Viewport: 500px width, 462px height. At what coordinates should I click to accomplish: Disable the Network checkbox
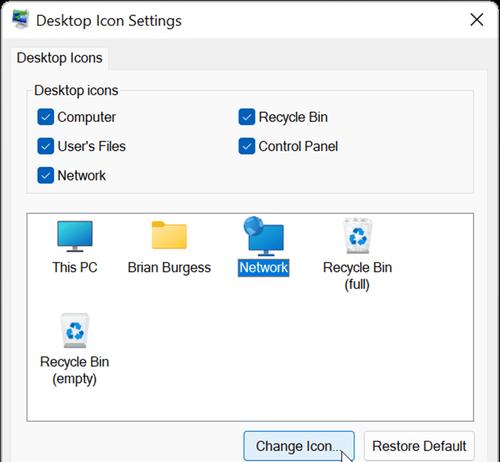click(46, 175)
